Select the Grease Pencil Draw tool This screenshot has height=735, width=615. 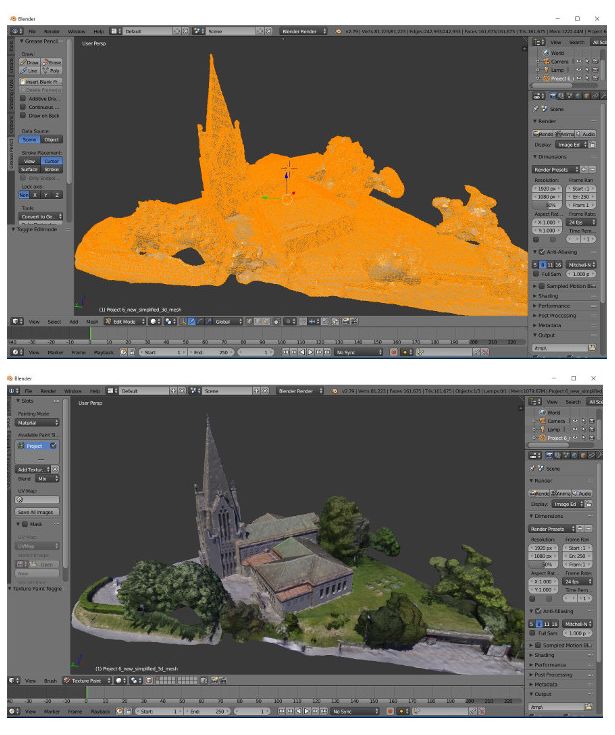[30, 62]
